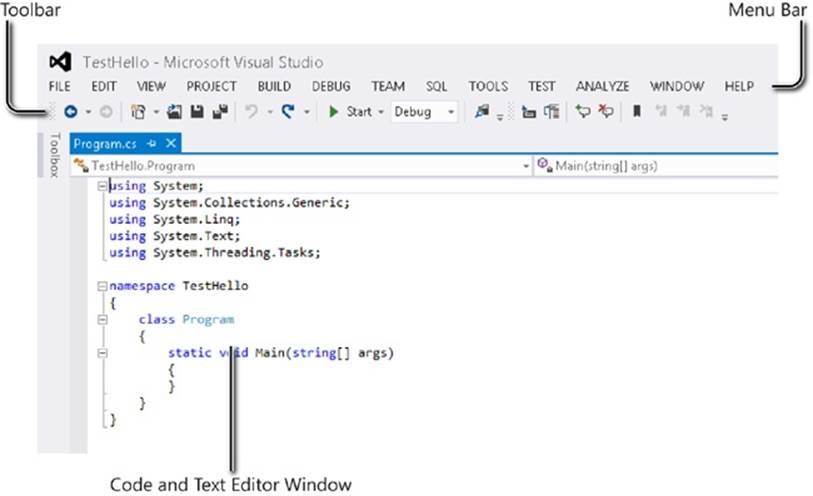The width and height of the screenshot is (813, 496).
Task: Click the Save All icon
Action: point(220,111)
